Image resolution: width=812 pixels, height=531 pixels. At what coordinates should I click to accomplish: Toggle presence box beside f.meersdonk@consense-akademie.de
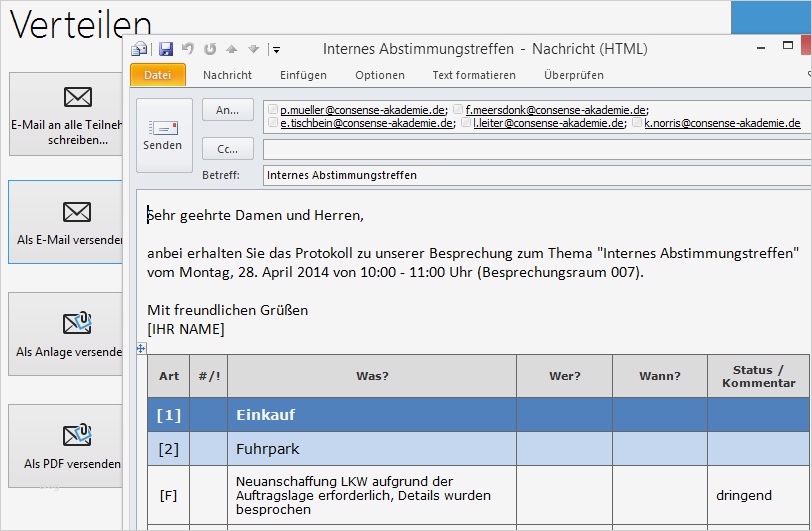pyautogui.click(x=458, y=109)
